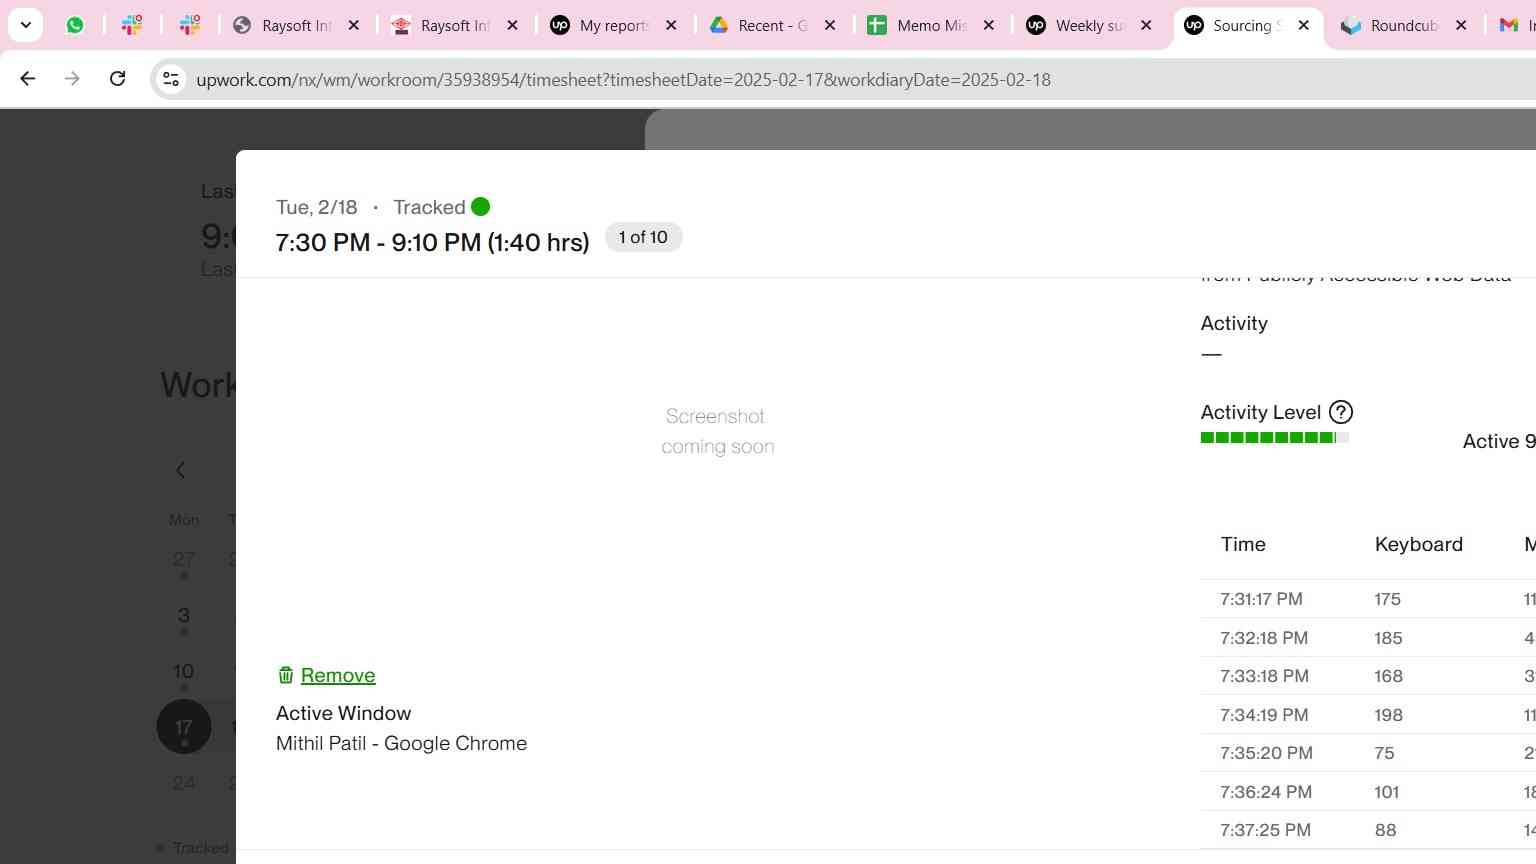Open the Gmail tab

pyautogui.click(x=1512, y=25)
